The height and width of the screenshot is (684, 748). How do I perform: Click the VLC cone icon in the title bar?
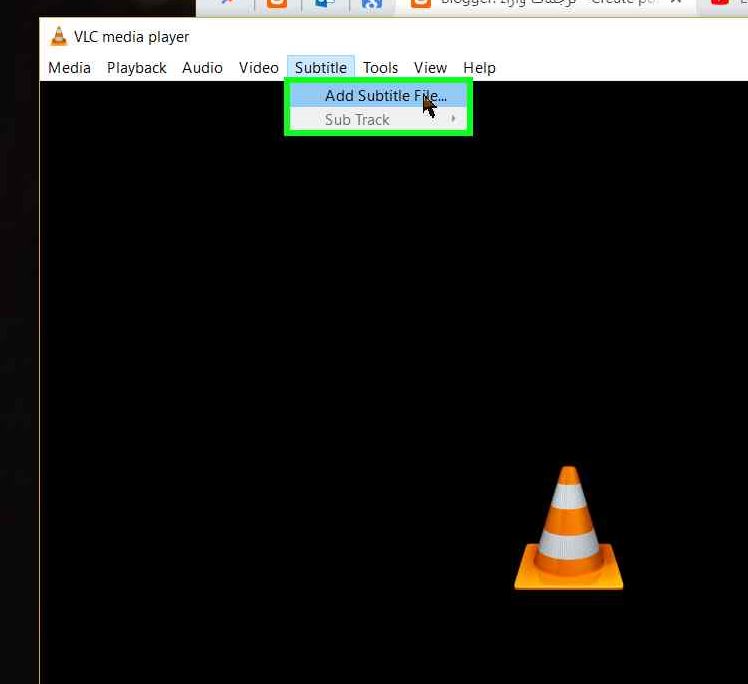click(x=59, y=37)
